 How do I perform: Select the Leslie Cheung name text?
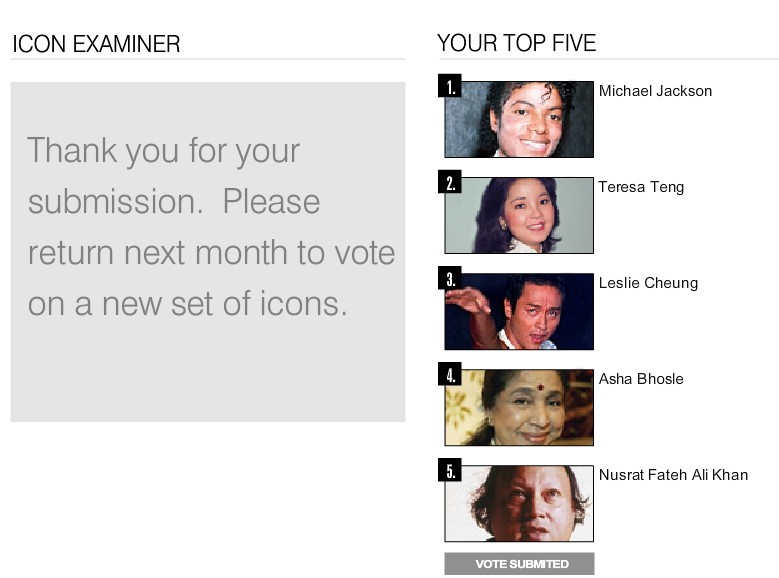click(648, 283)
